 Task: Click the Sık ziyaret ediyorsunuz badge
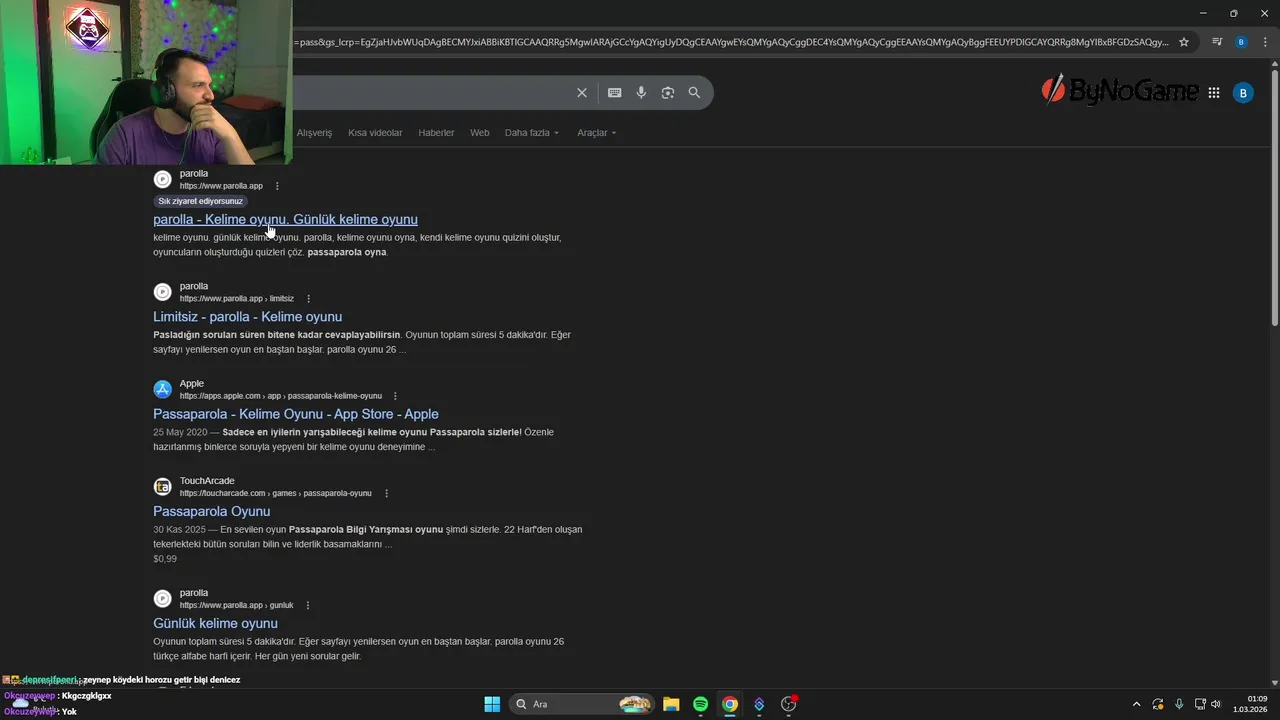(200, 201)
